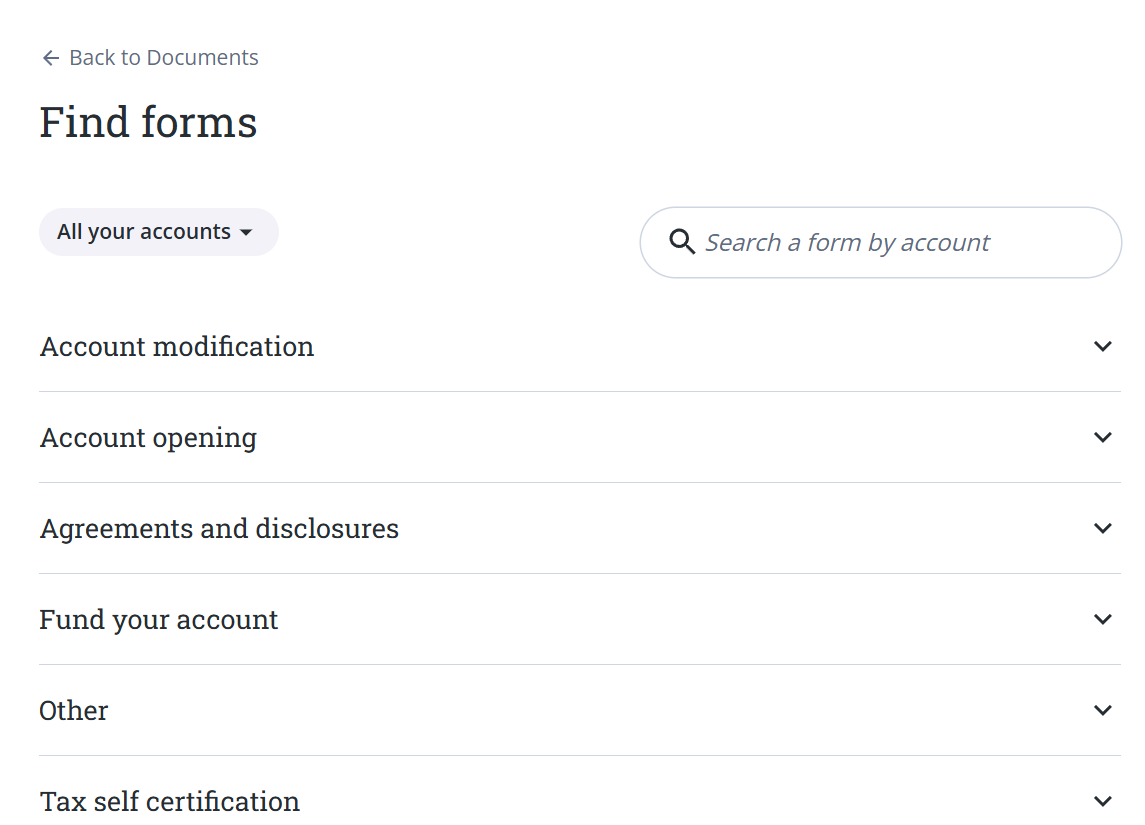Click the chevron beside Fund your account
The image size is (1145, 825).
(1103, 619)
